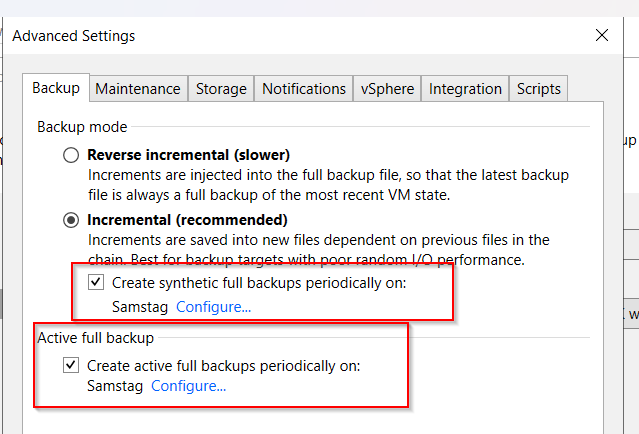Screen dimensions: 639x434
Task: Select Reverse incremental (slower) radio button
Action: point(71,155)
